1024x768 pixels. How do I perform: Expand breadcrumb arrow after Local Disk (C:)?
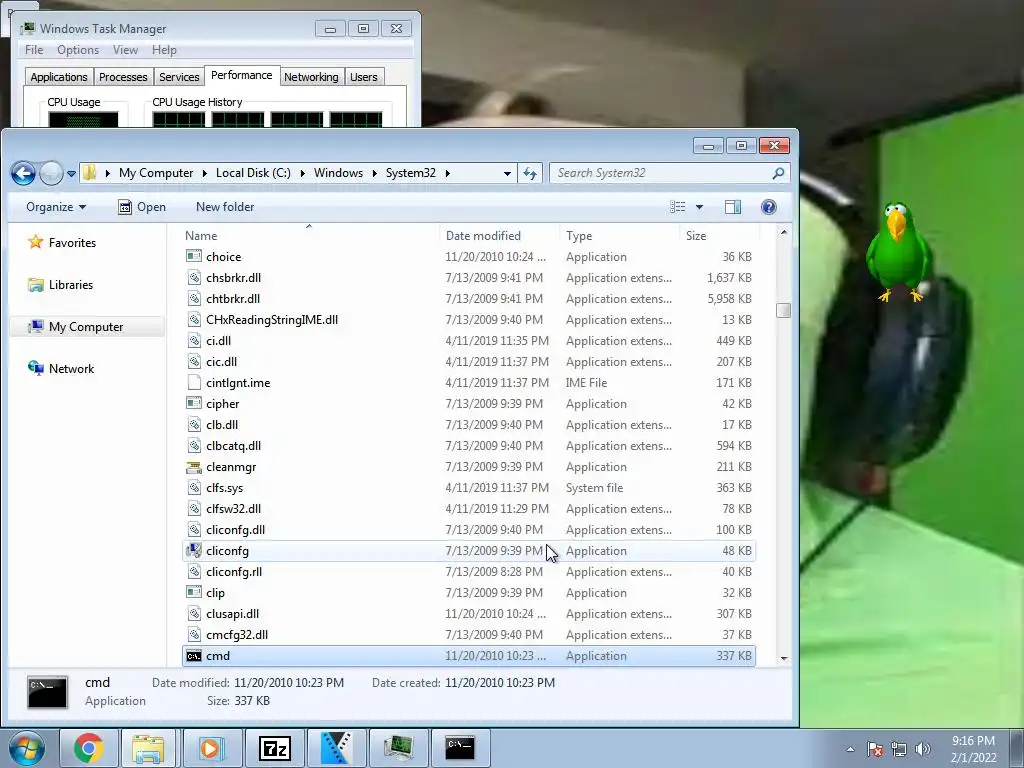302,173
